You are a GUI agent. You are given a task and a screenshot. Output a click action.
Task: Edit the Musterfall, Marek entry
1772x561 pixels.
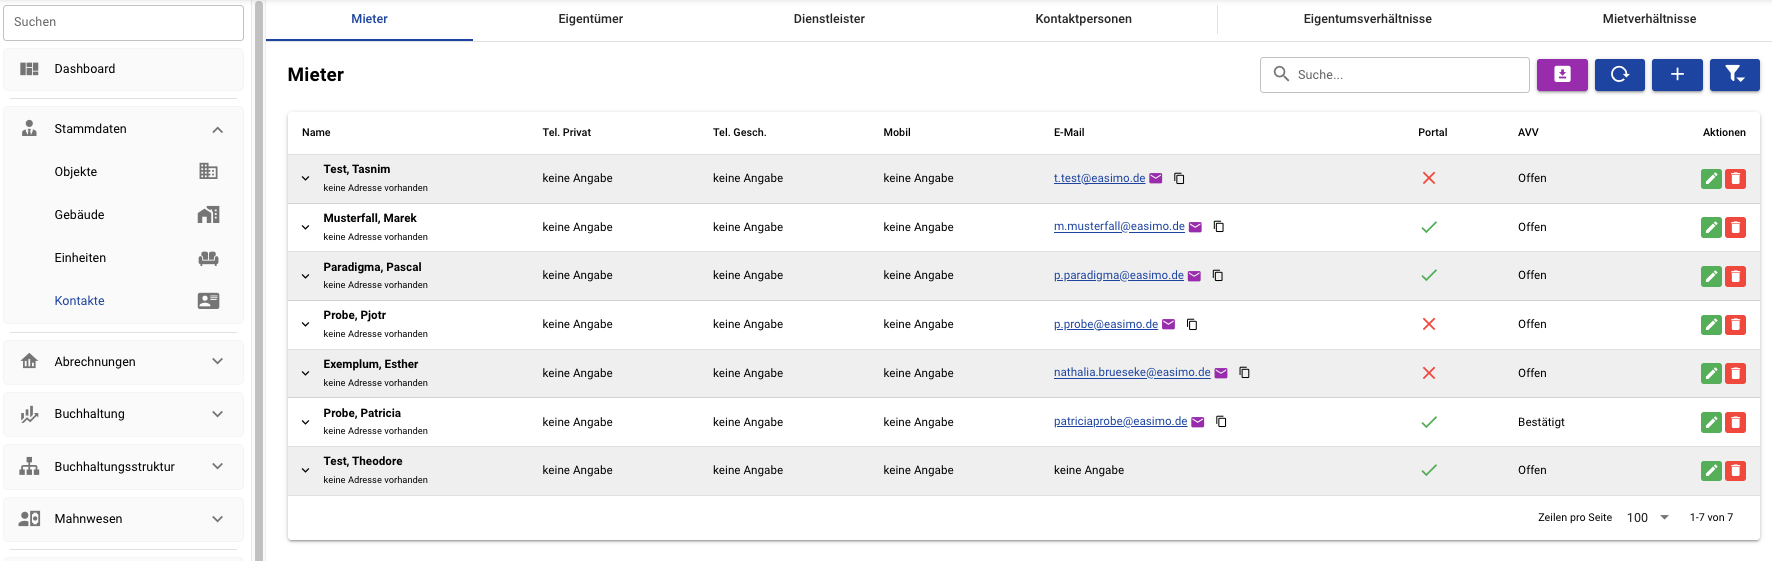click(1711, 228)
